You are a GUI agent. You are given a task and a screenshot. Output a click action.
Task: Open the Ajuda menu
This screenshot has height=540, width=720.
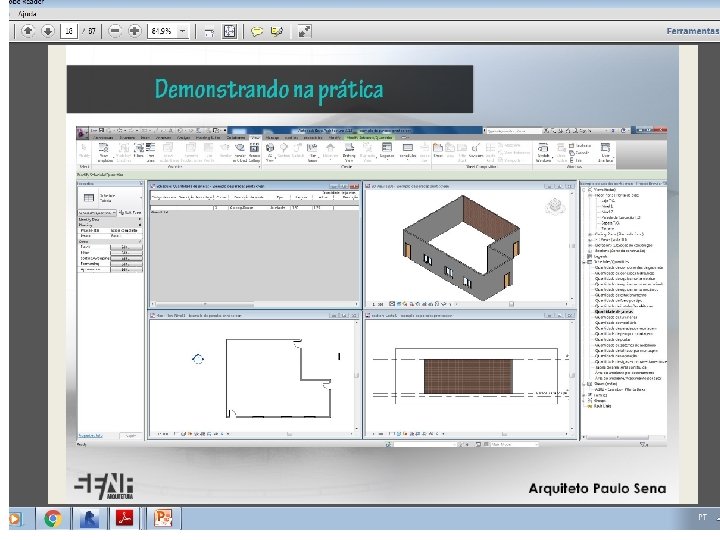[28, 14]
